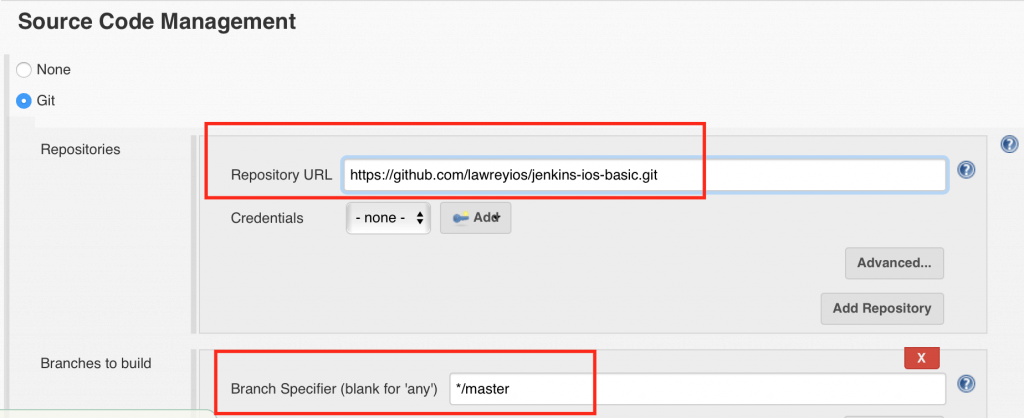Click the Branch Specifier label text
The image size is (1024, 418).
334,388
